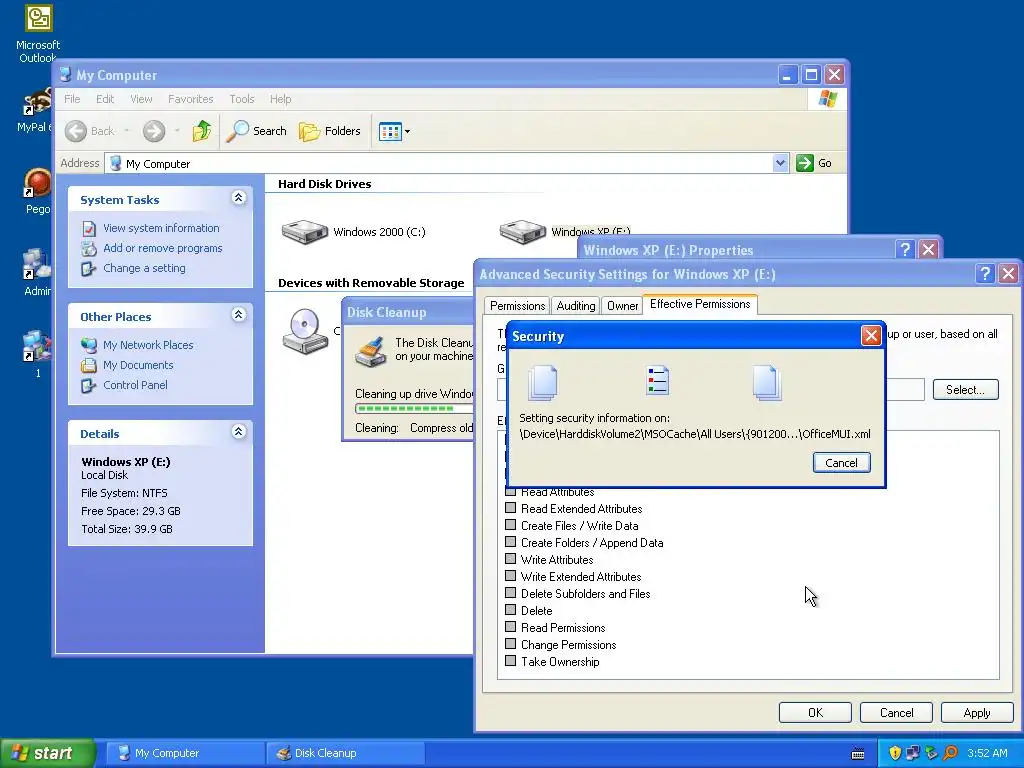Select the CD drive icon under Removable Storage
Viewport: 1024px width, 768px height.
[305, 331]
